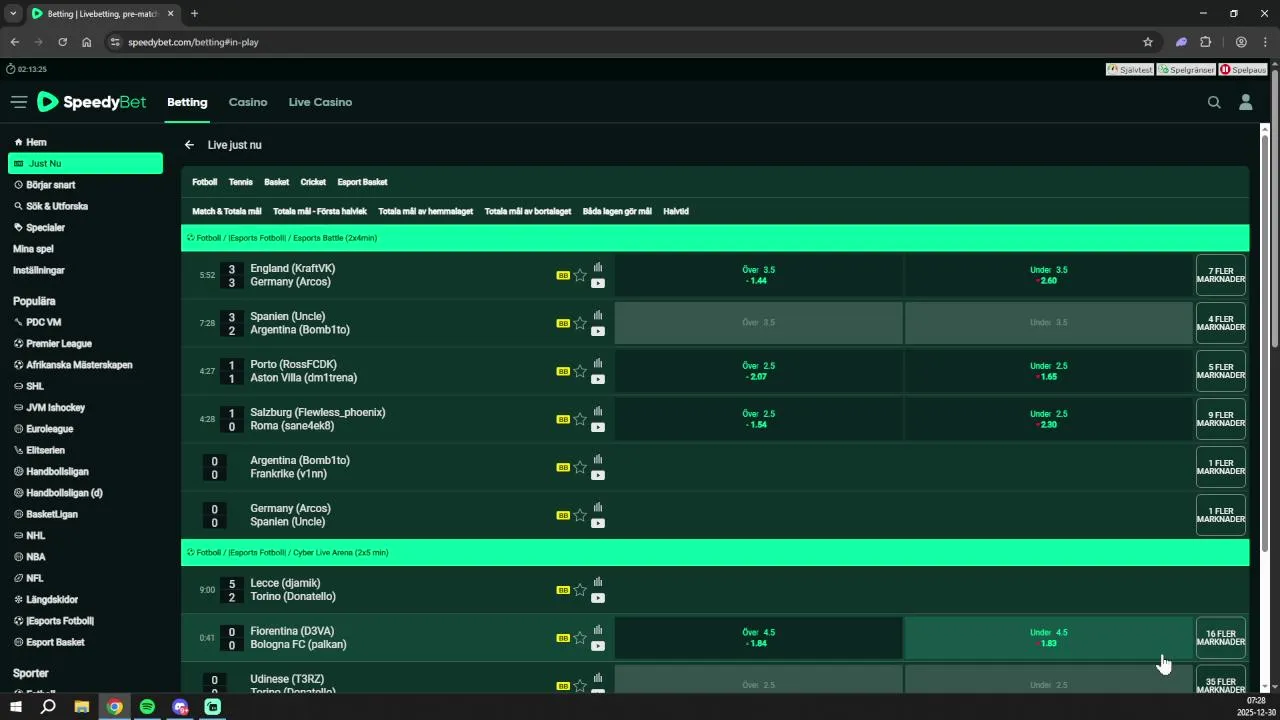Viewport: 1280px width, 720px height.
Task: Click the SpeedyBet logo
Action: [x=92, y=102]
